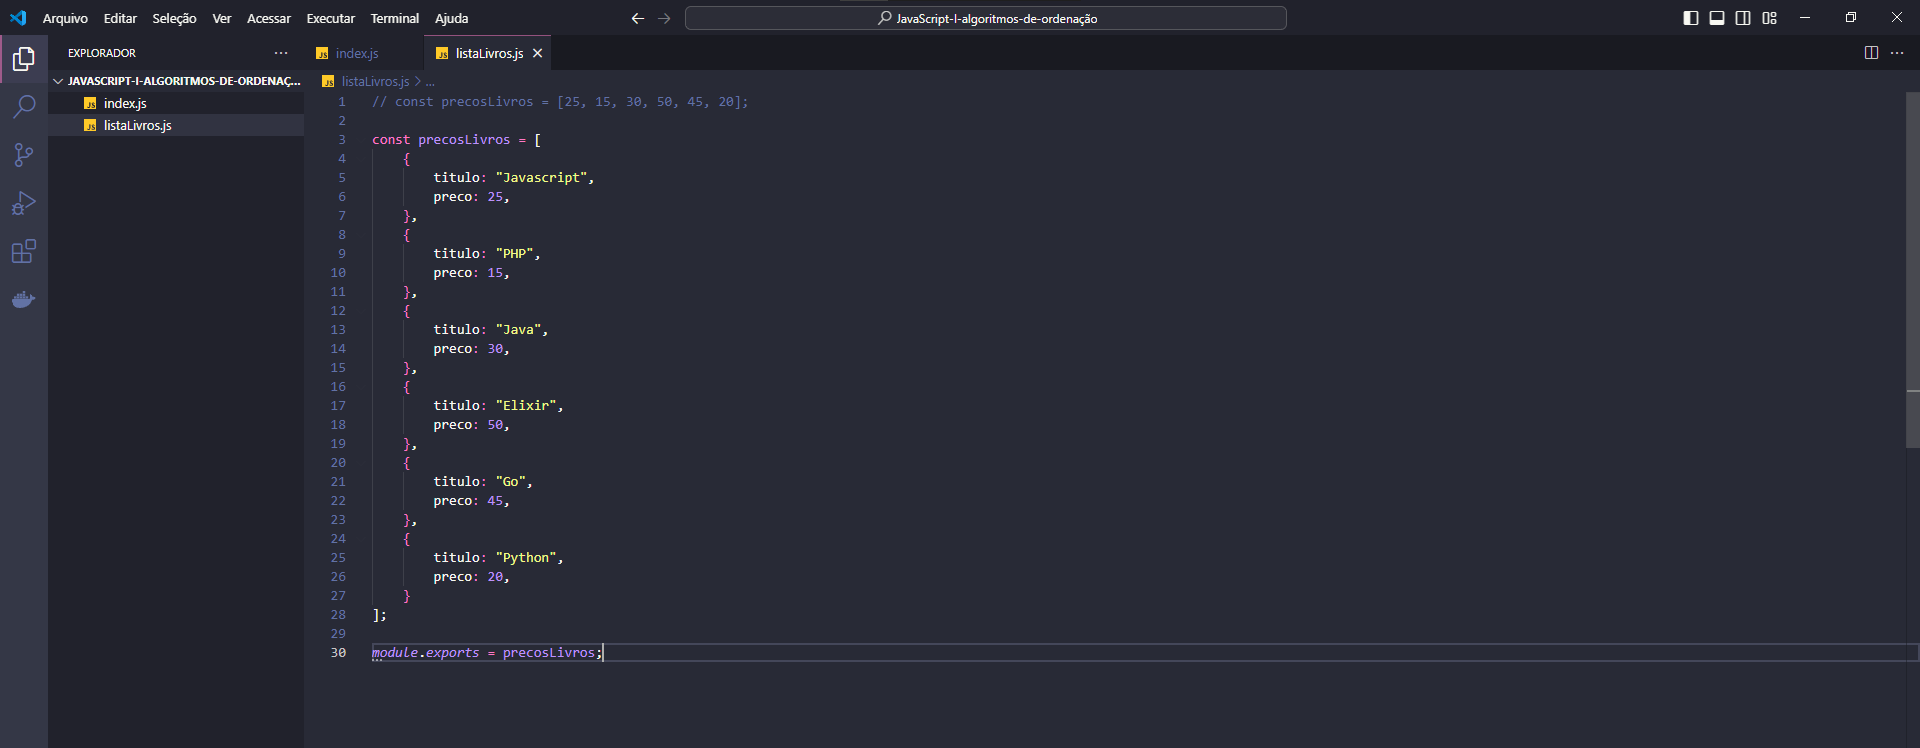1920x748 pixels.
Task: Open the Terminal menu
Action: (x=395, y=18)
